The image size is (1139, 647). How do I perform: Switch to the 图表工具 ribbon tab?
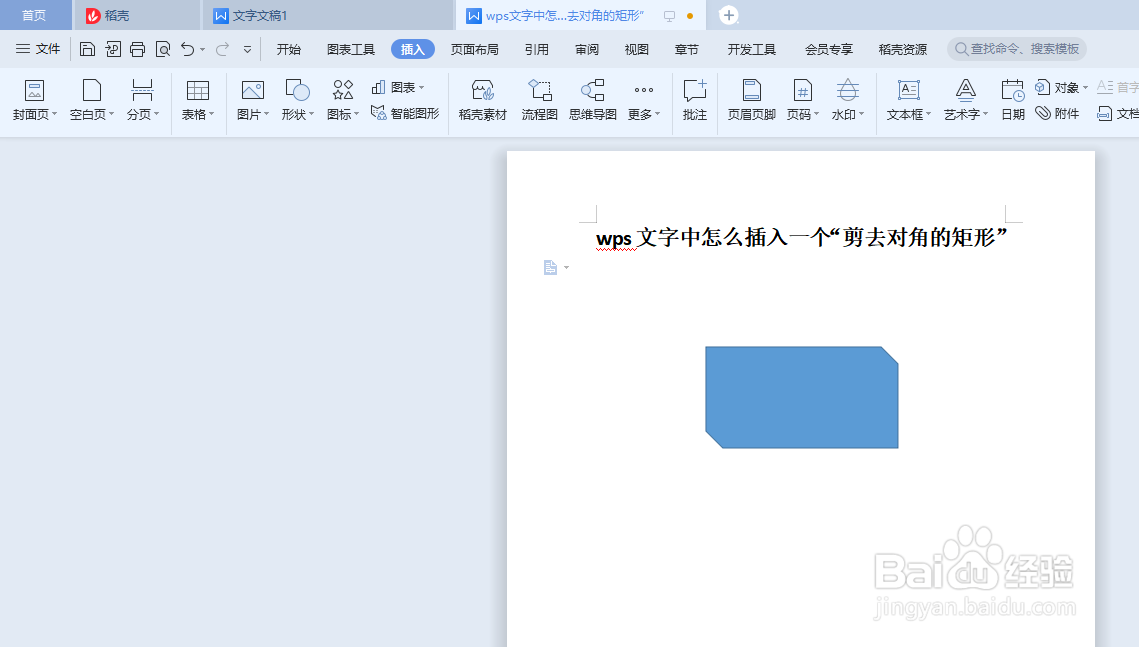(351, 49)
